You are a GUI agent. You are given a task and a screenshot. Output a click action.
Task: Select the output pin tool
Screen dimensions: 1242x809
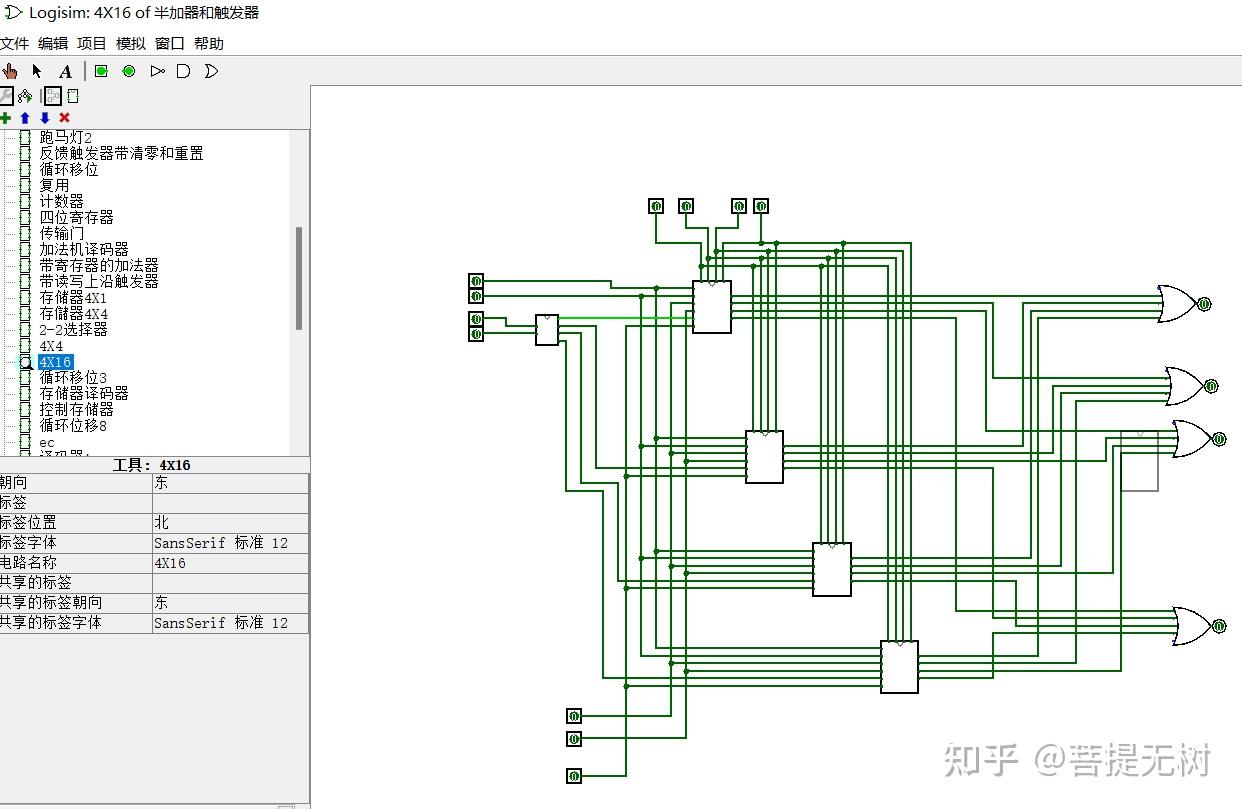pyautogui.click(x=128, y=70)
